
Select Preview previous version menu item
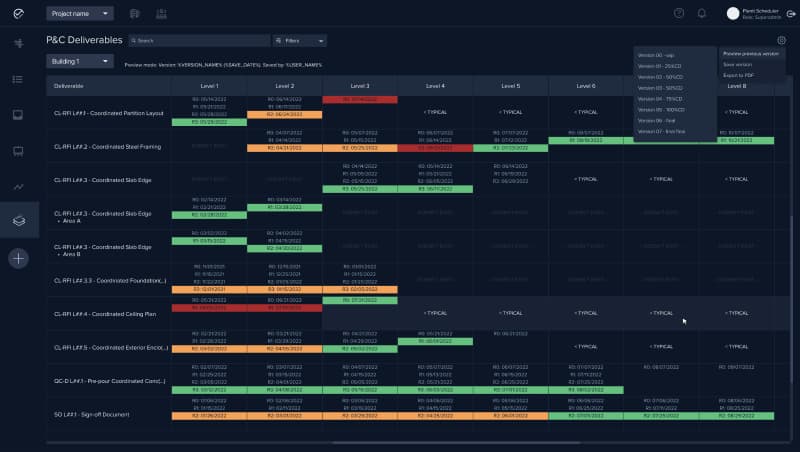[x=751, y=53]
